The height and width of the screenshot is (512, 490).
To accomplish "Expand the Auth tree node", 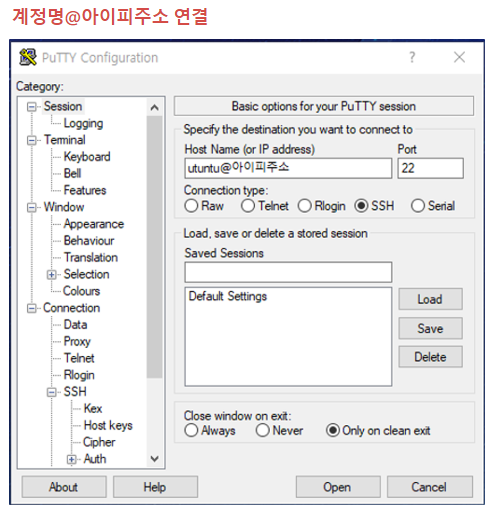I will (71, 459).
